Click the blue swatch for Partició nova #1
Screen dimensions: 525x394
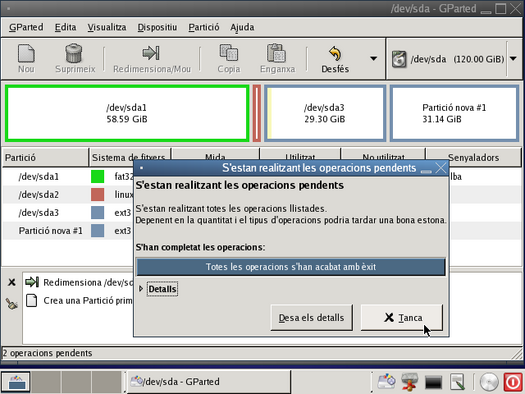pyautogui.click(x=97, y=231)
